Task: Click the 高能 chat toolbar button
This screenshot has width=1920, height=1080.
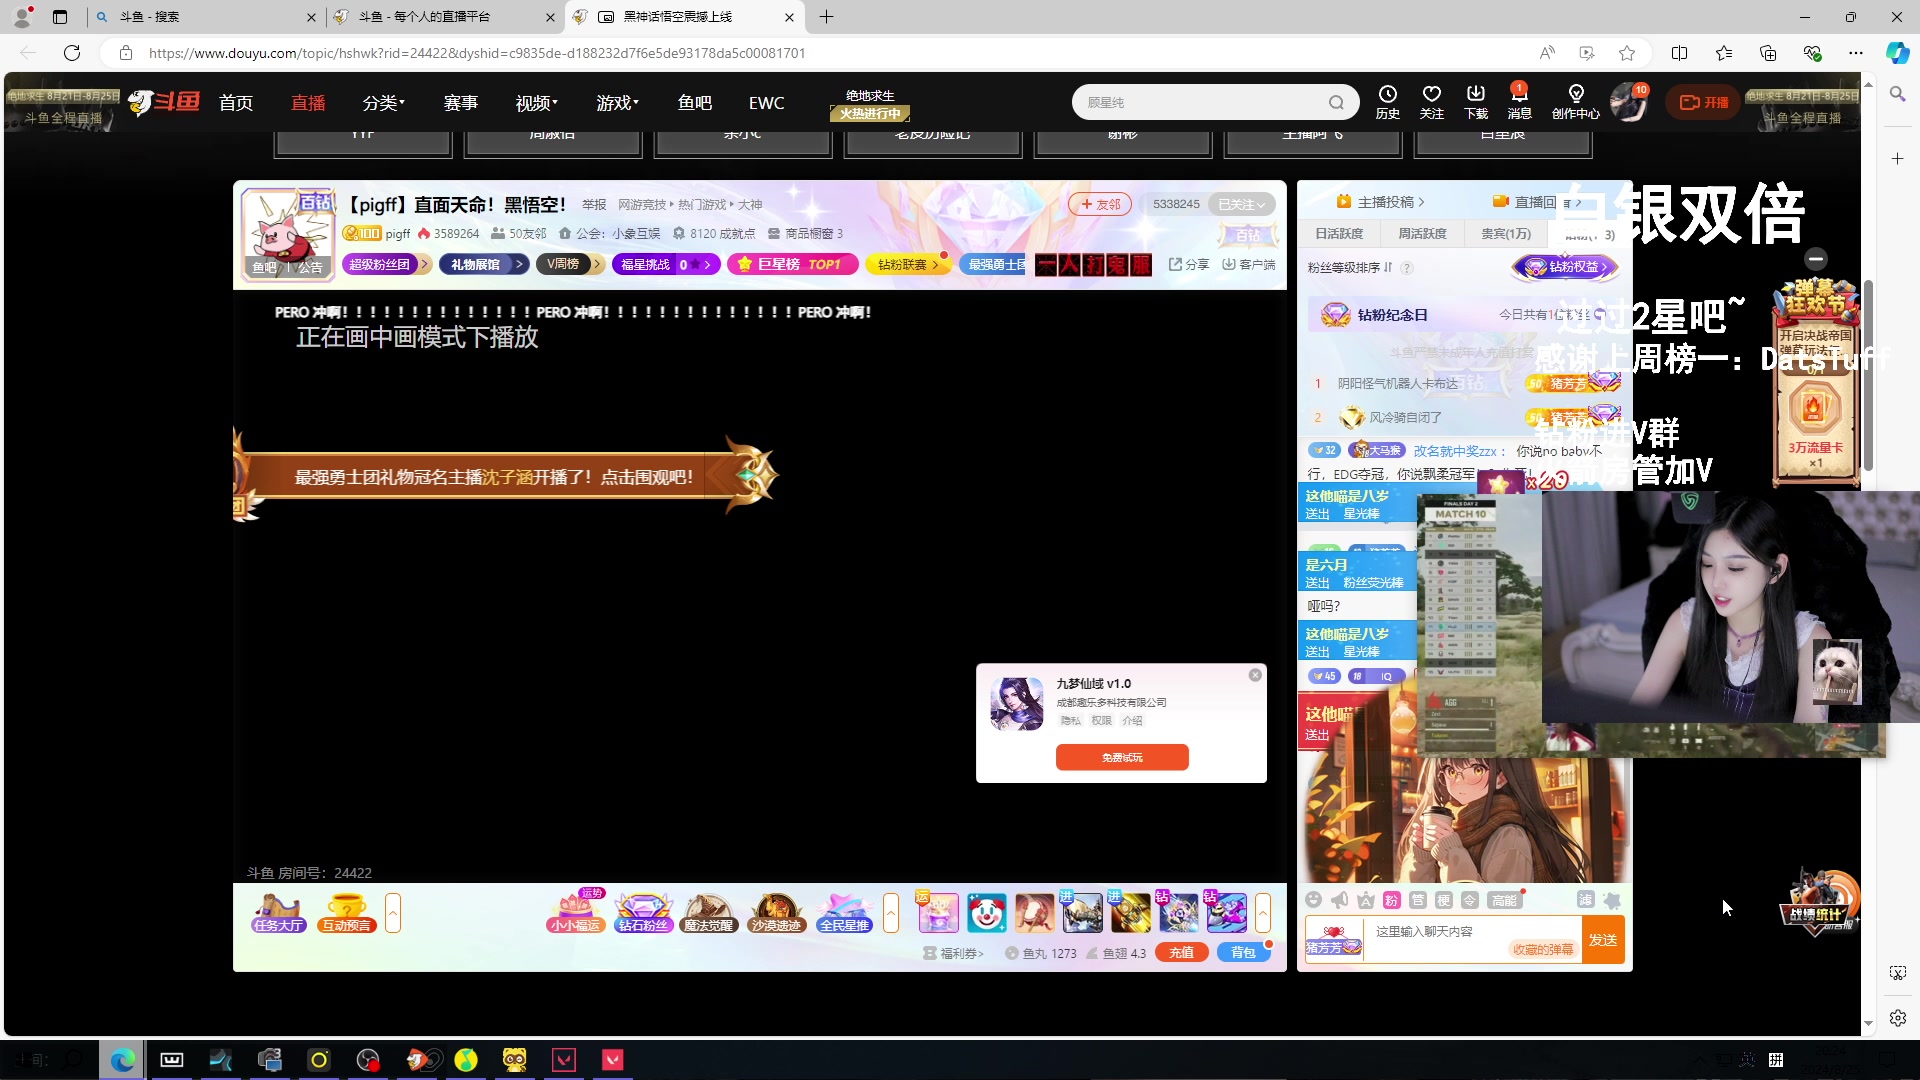Action: tap(1504, 900)
